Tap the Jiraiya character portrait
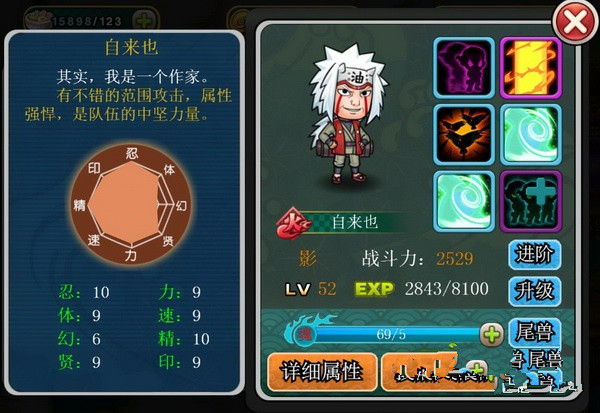This screenshot has width=600, height=413. (x=346, y=115)
